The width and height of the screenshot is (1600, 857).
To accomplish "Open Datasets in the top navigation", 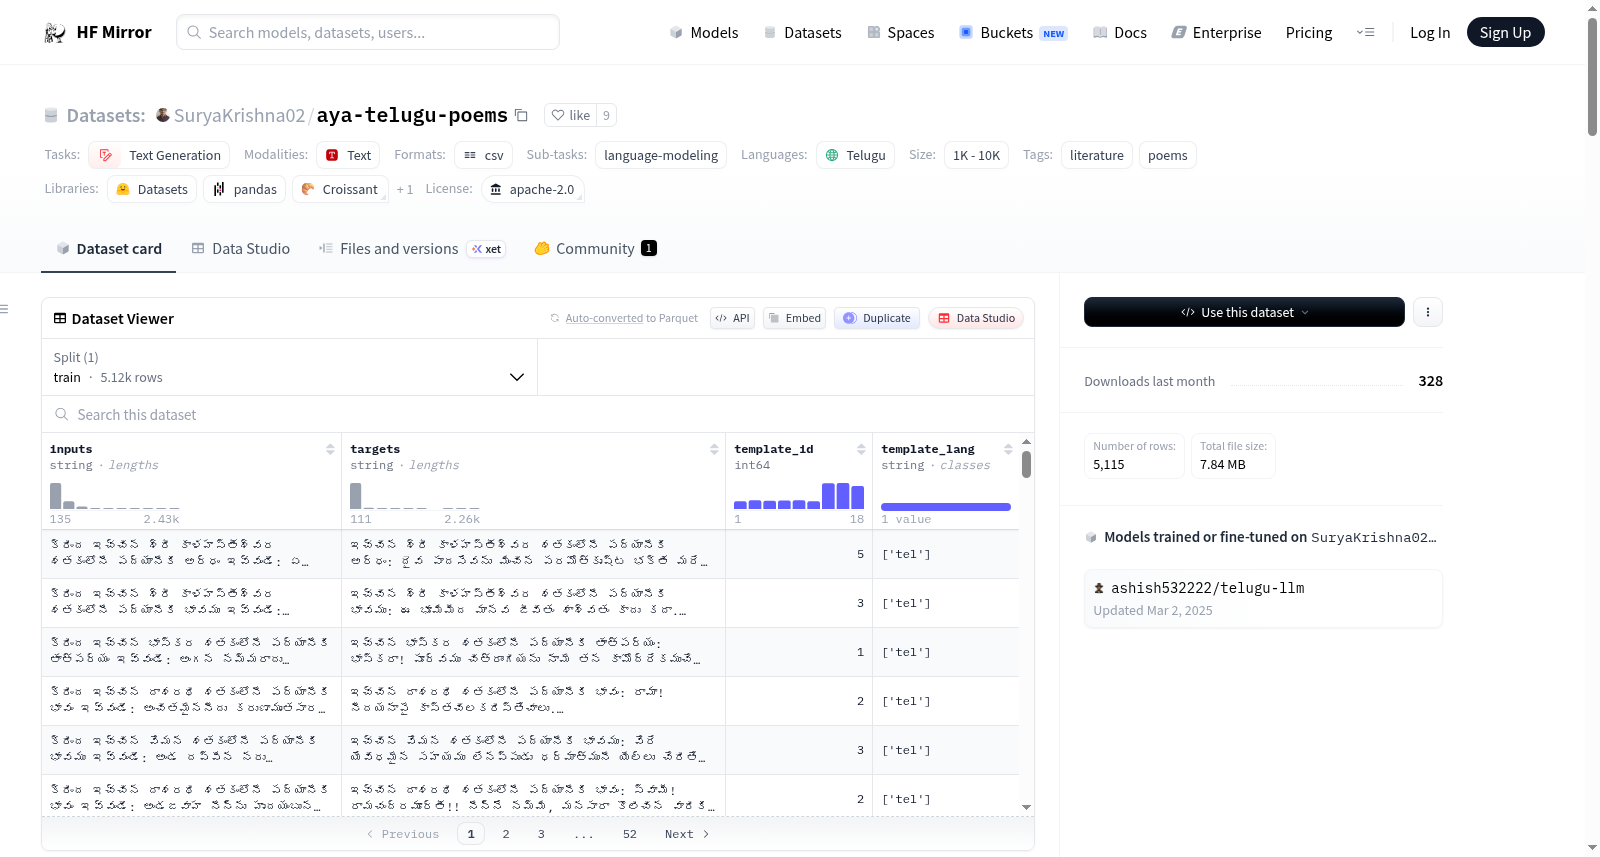I will (x=802, y=33).
